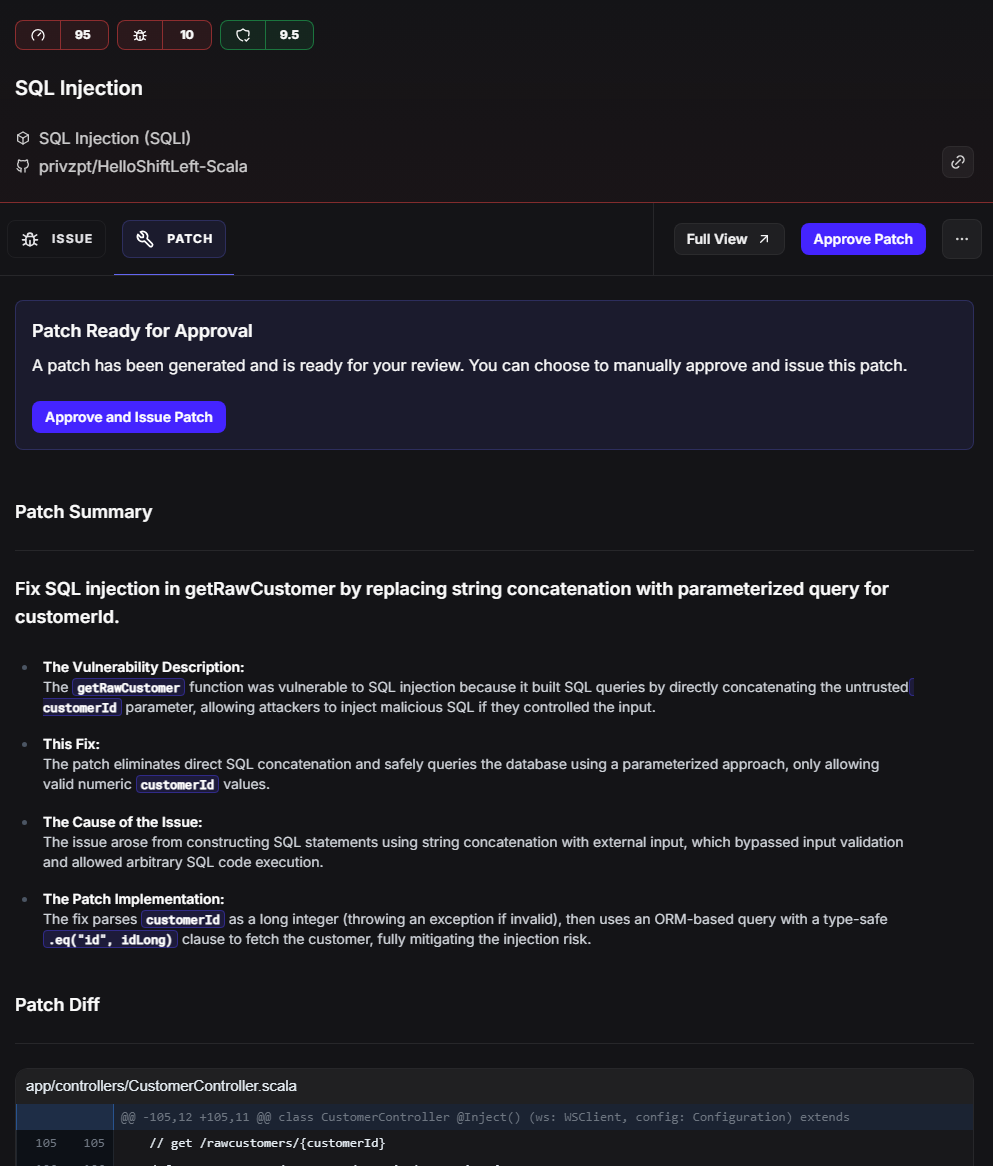Click Approve and Issue Patch
The width and height of the screenshot is (993, 1166).
pos(129,417)
